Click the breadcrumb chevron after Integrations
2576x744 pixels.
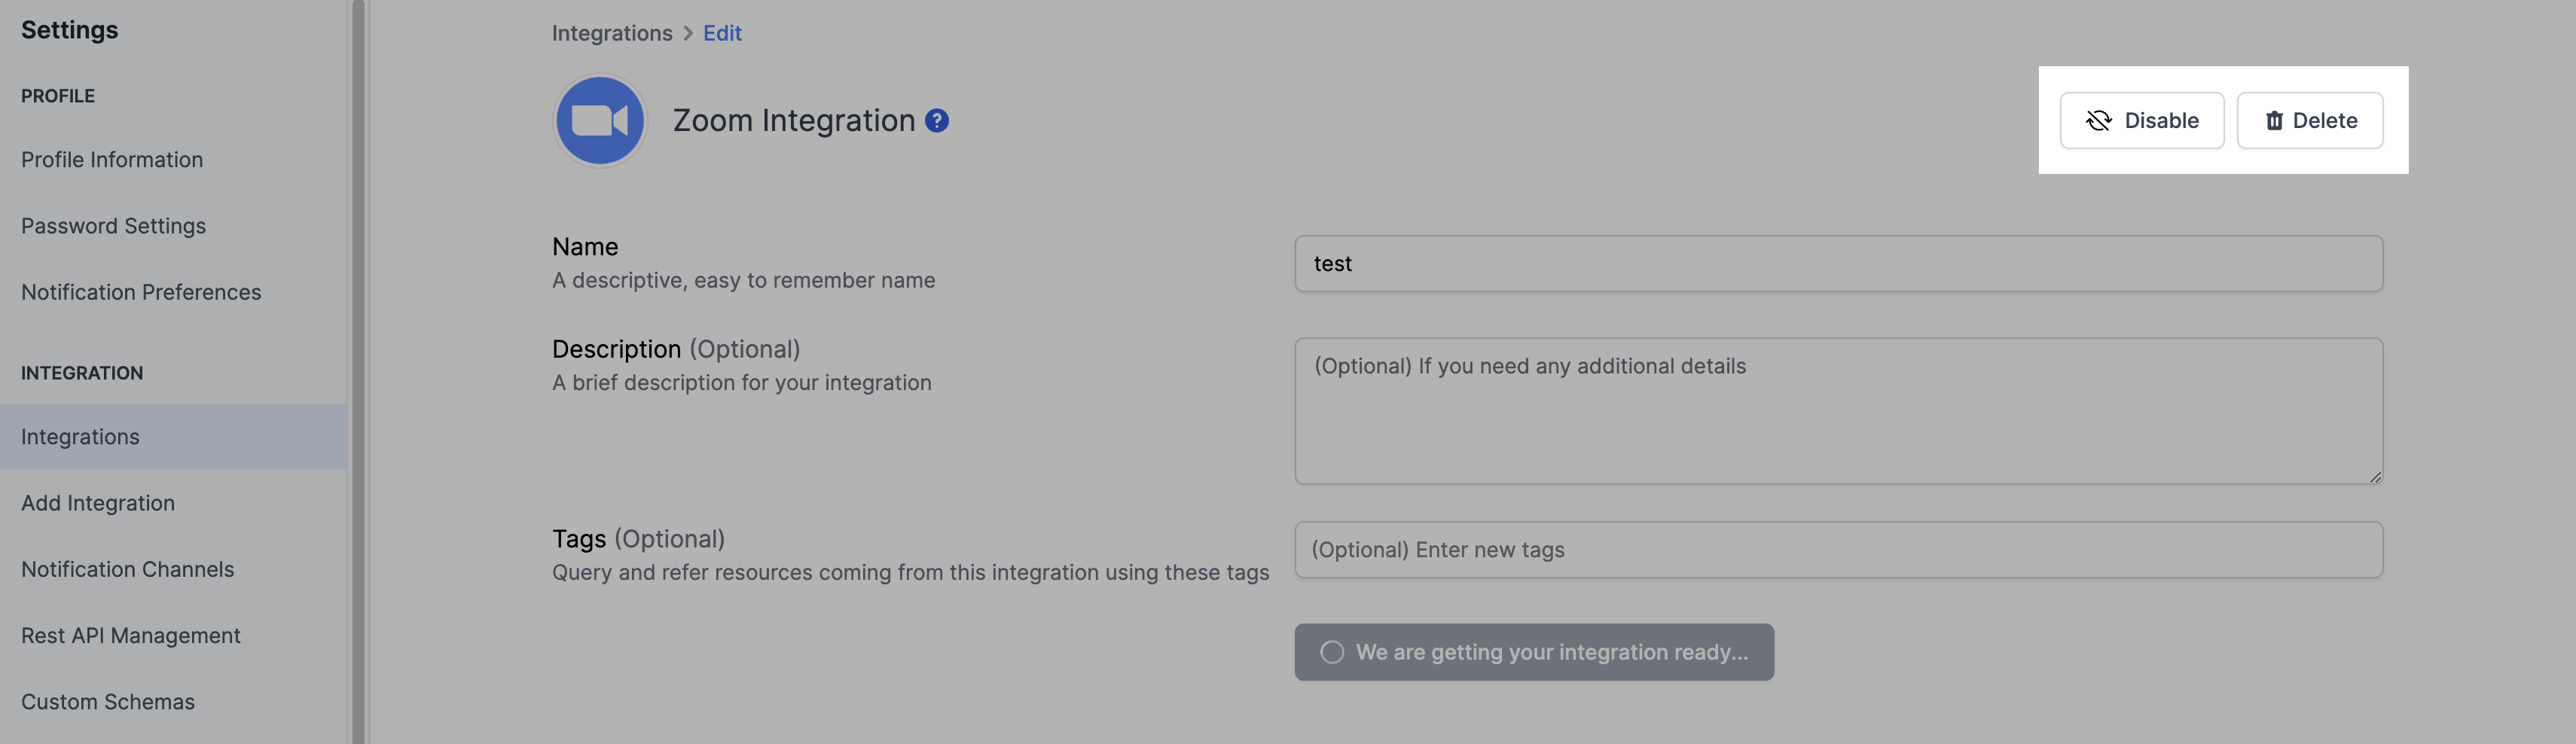pyautogui.click(x=688, y=33)
